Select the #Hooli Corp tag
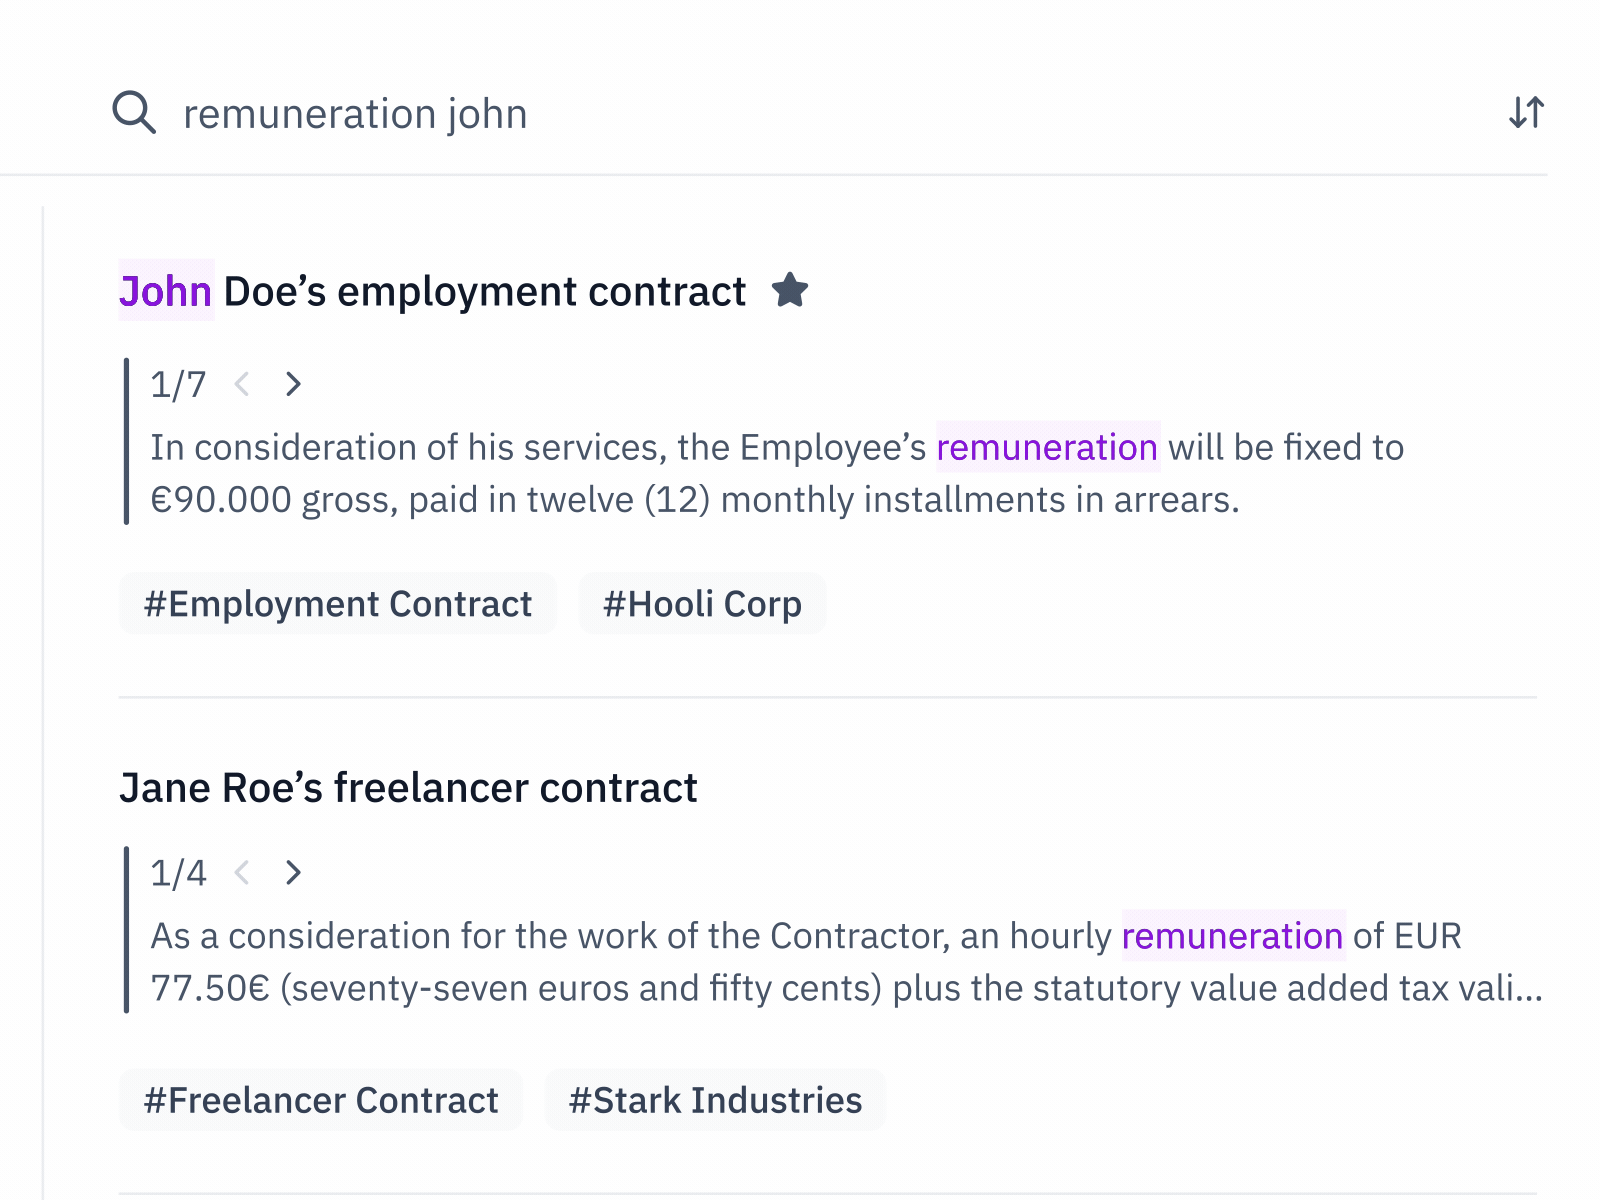1600x1200 pixels. [x=702, y=604]
